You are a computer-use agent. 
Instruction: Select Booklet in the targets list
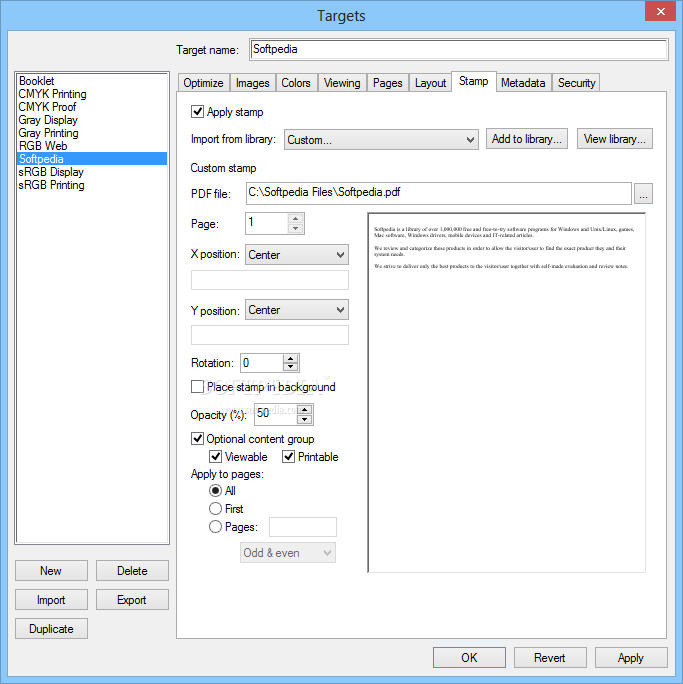tap(92, 81)
